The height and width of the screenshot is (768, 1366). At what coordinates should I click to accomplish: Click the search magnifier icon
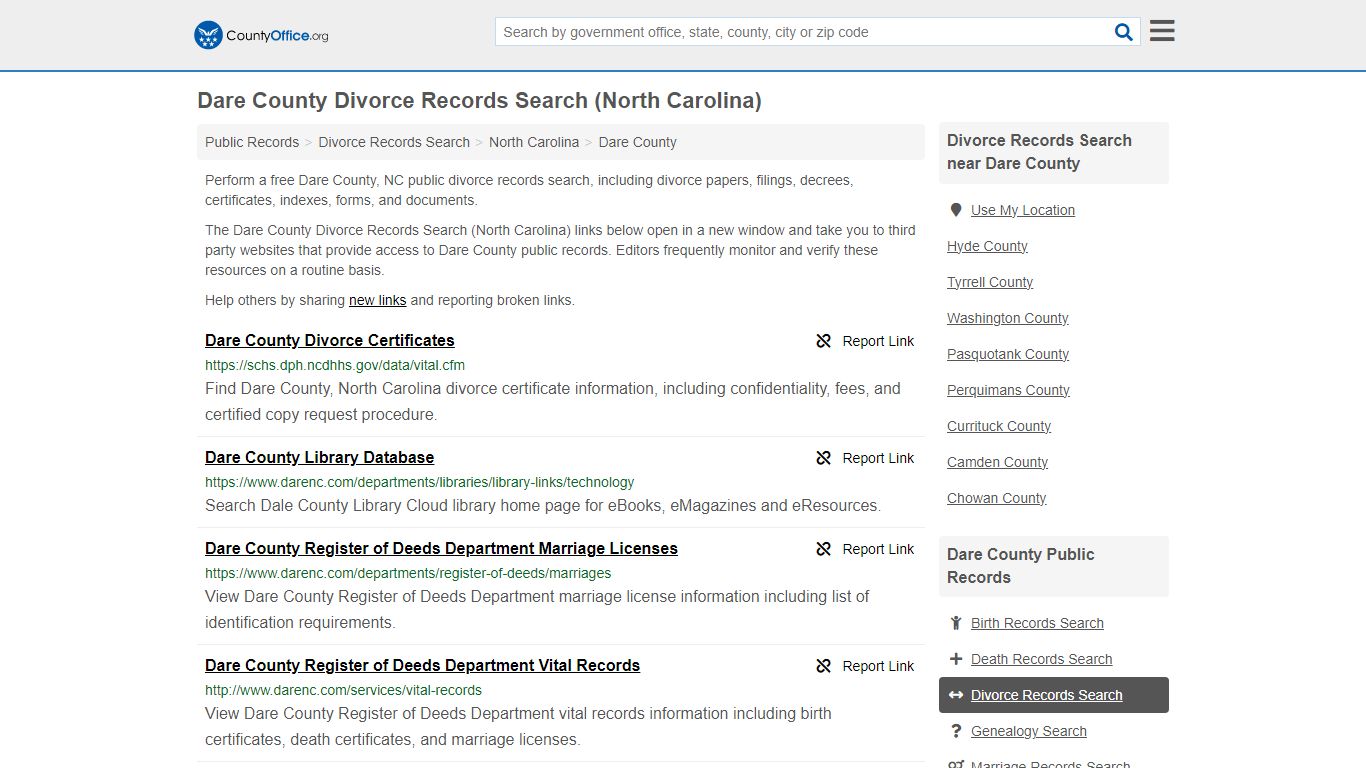click(1124, 32)
